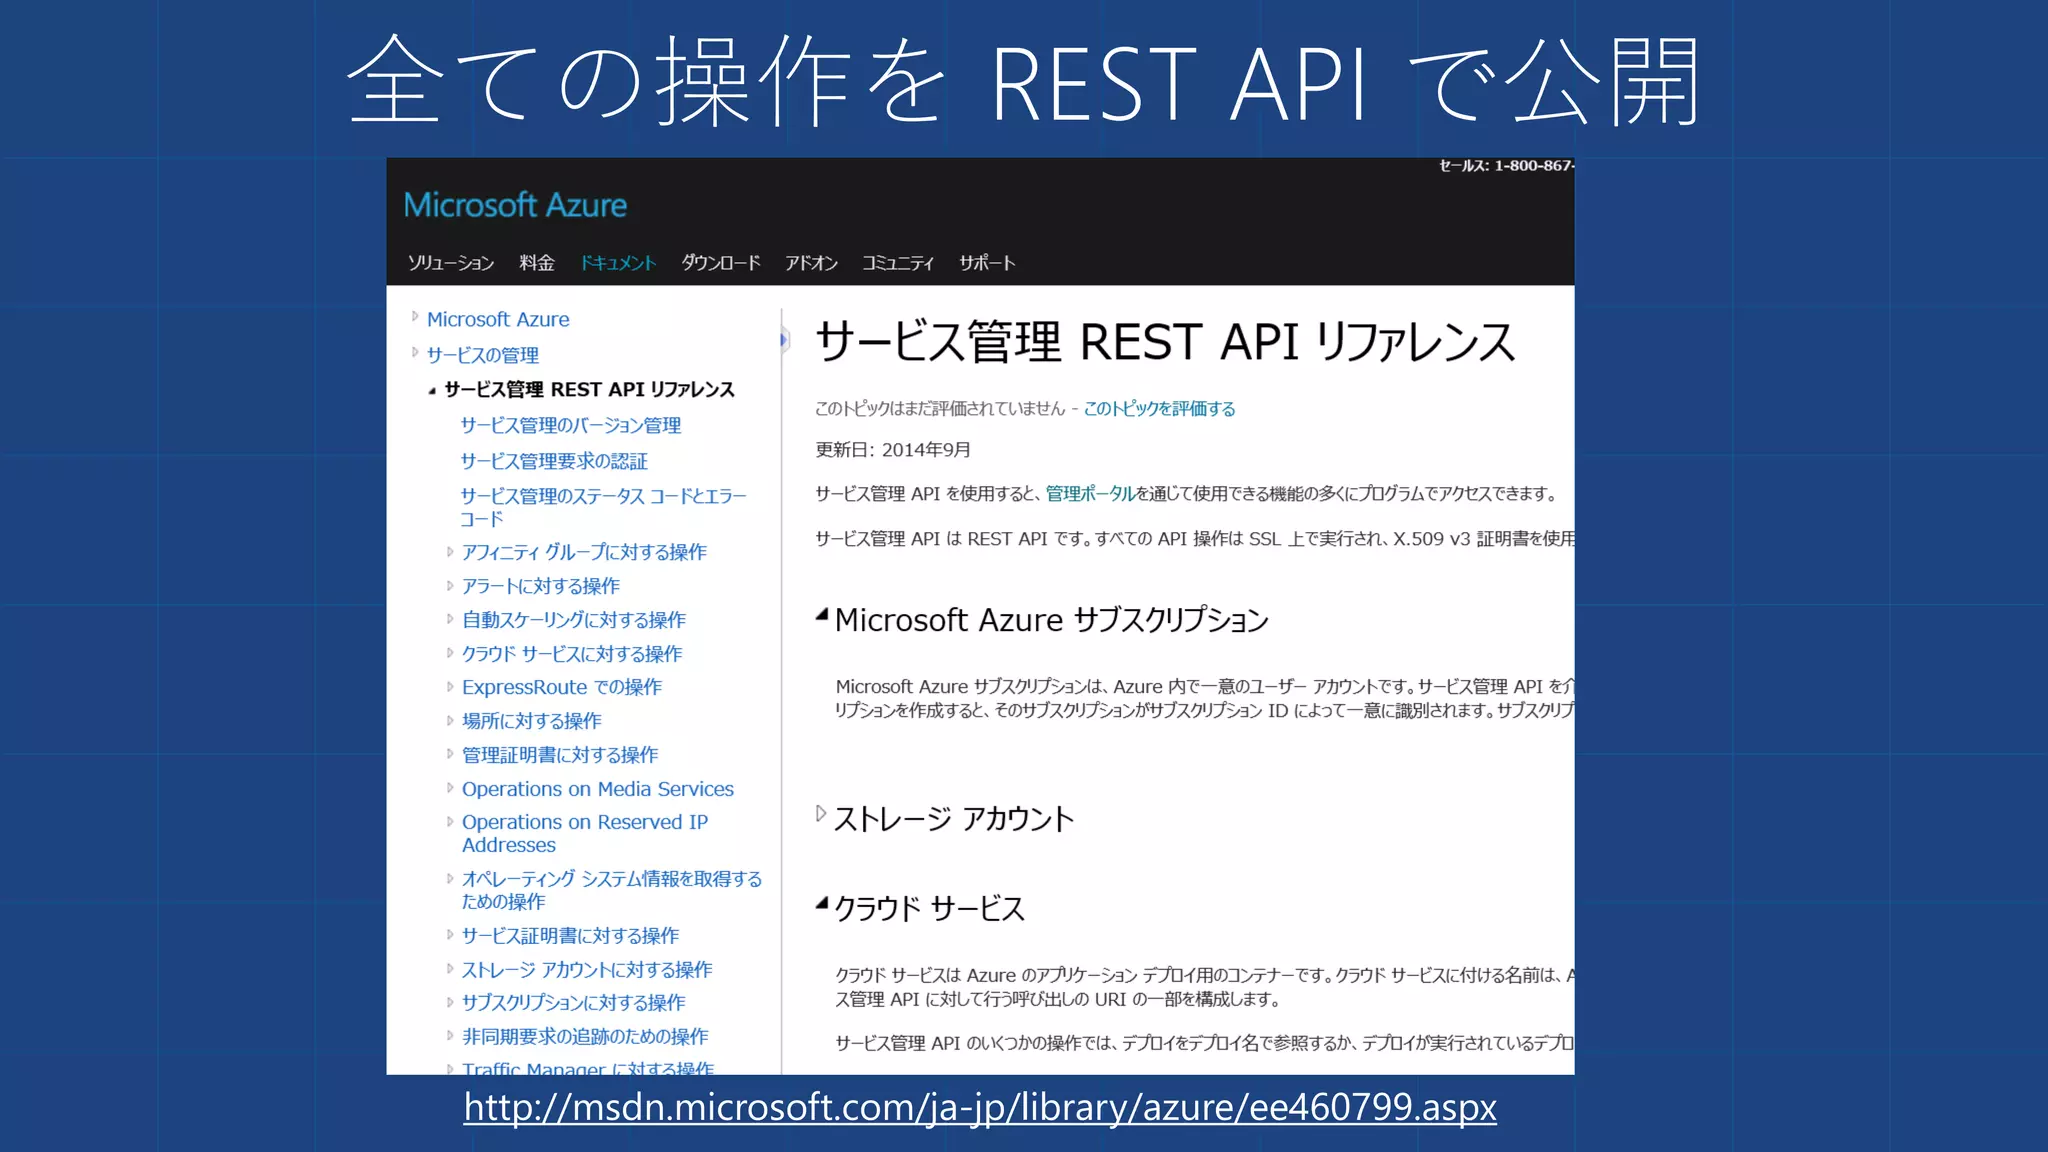Open 場所に対する操作 link

tap(532, 721)
